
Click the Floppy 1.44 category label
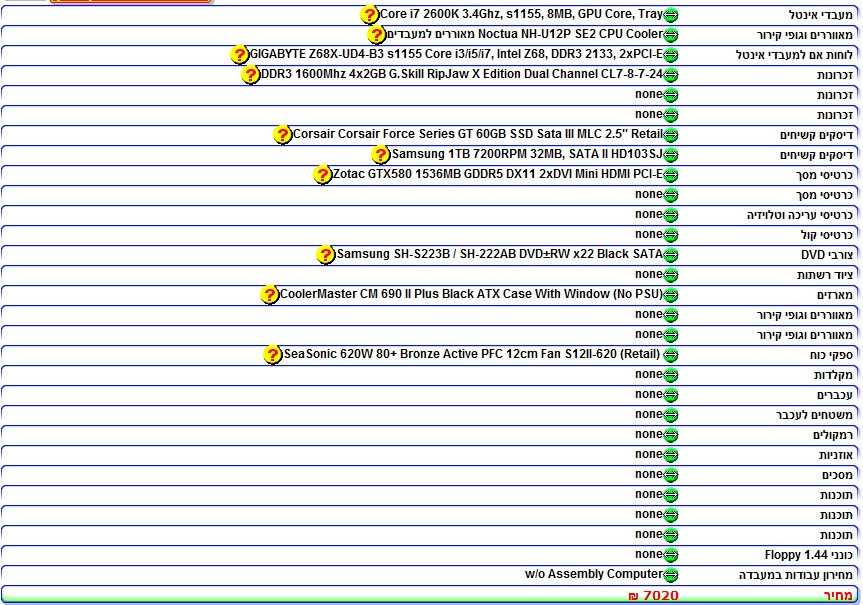[x=797, y=555]
